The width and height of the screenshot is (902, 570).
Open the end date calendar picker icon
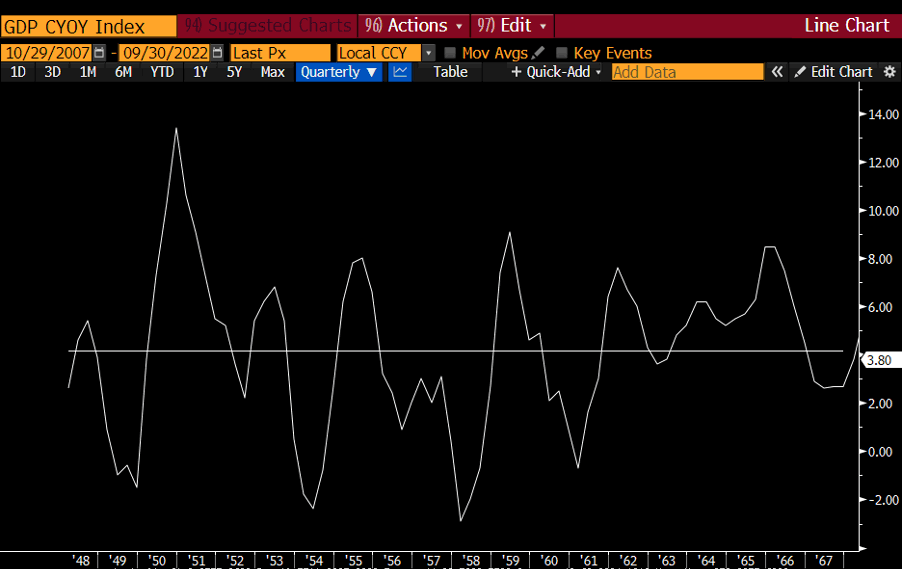[217, 53]
